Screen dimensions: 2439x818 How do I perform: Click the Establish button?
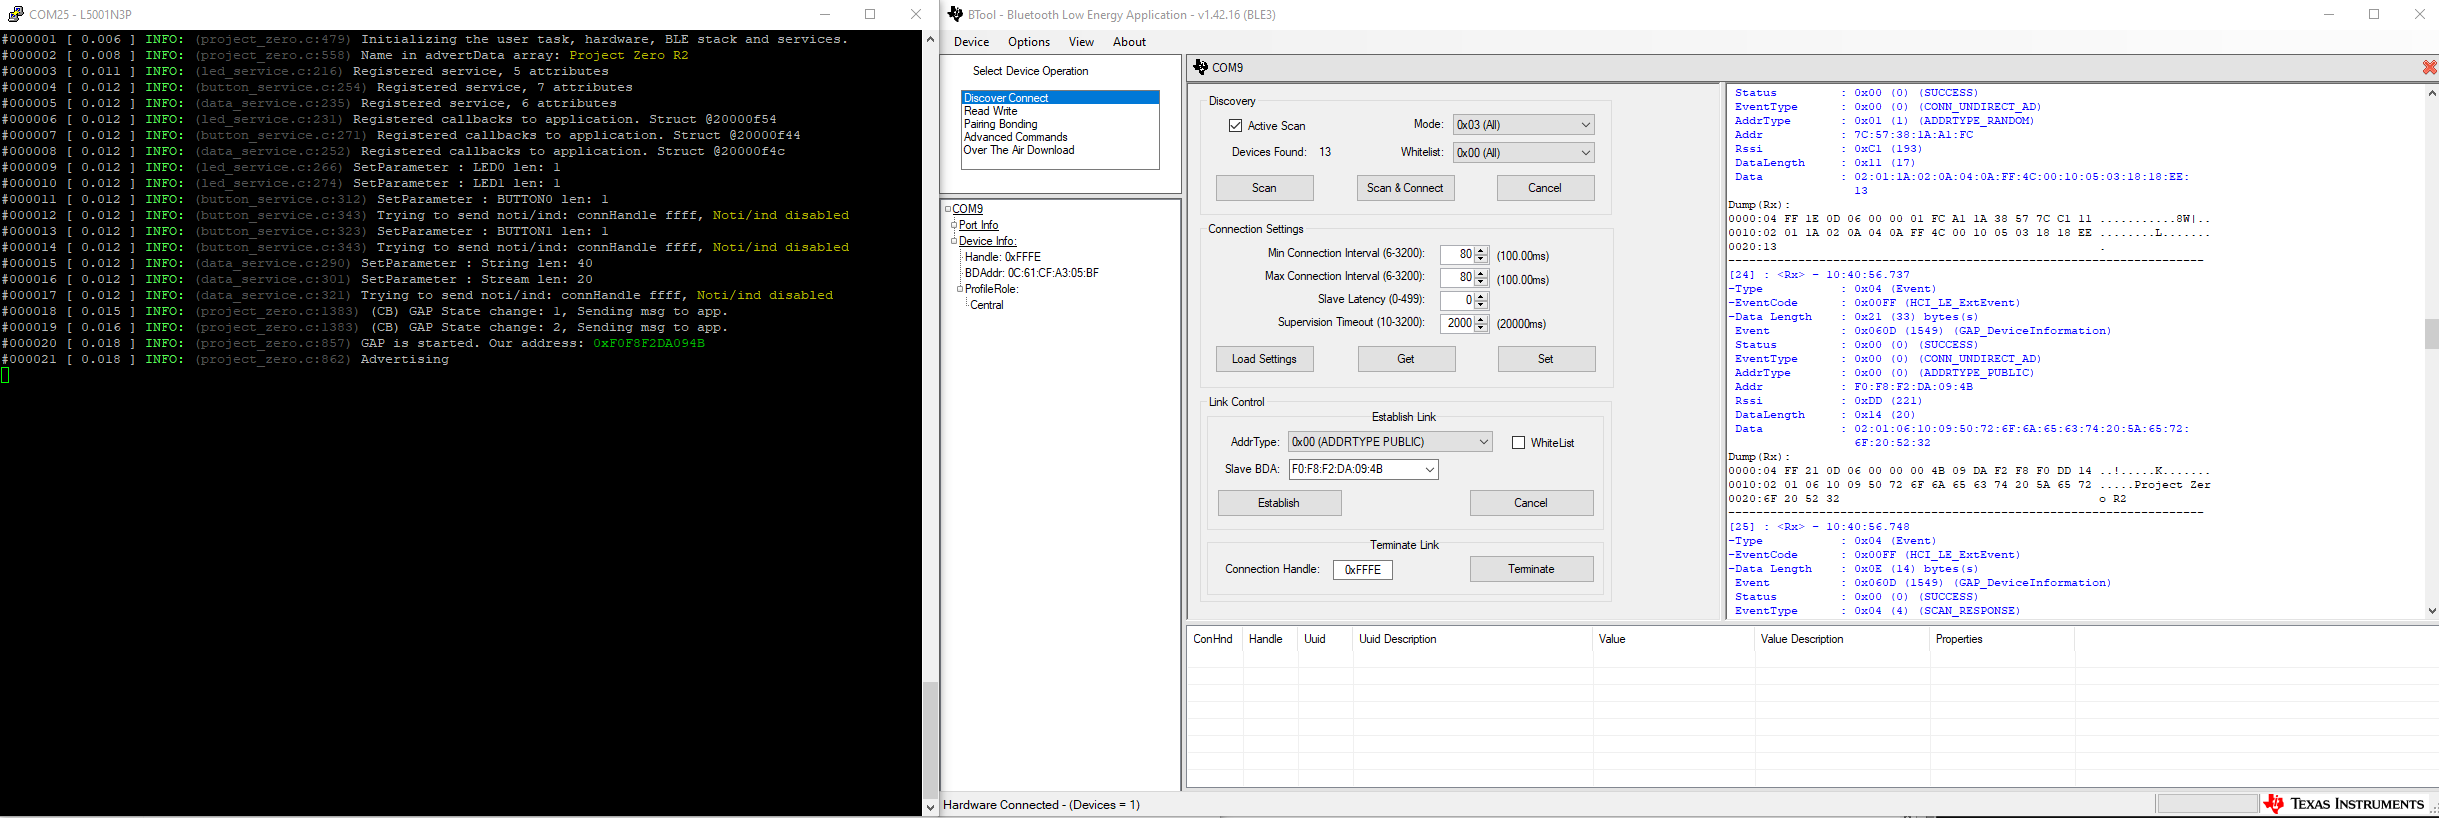click(x=1279, y=503)
